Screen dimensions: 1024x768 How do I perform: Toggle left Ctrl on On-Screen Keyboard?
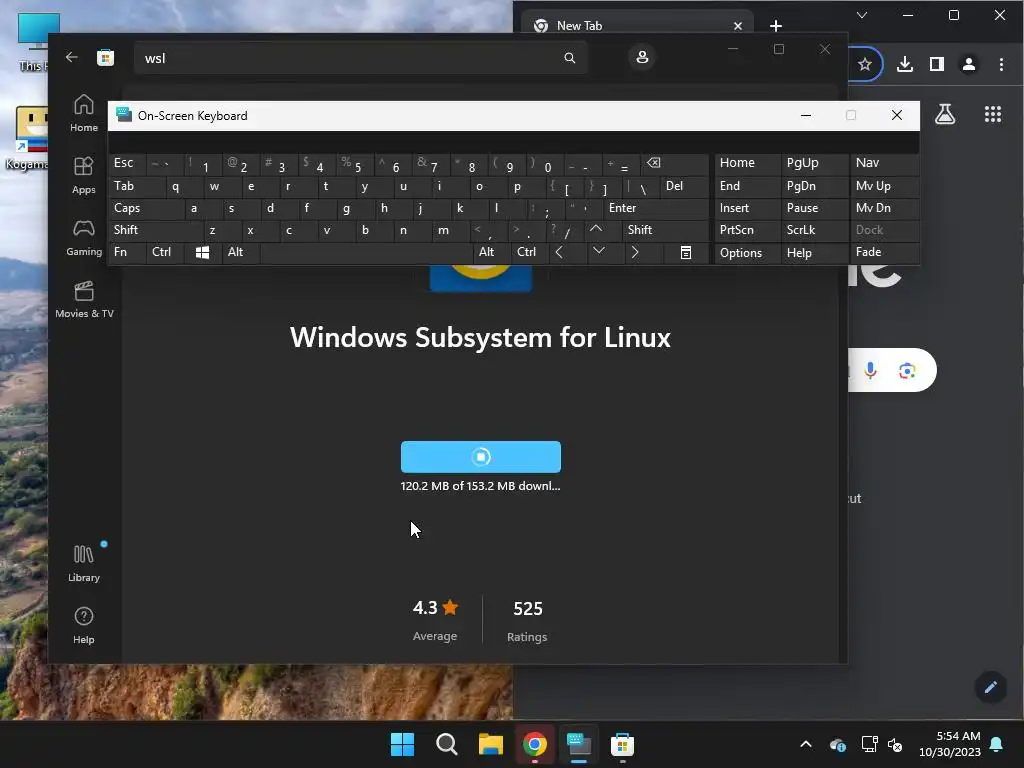(x=165, y=252)
